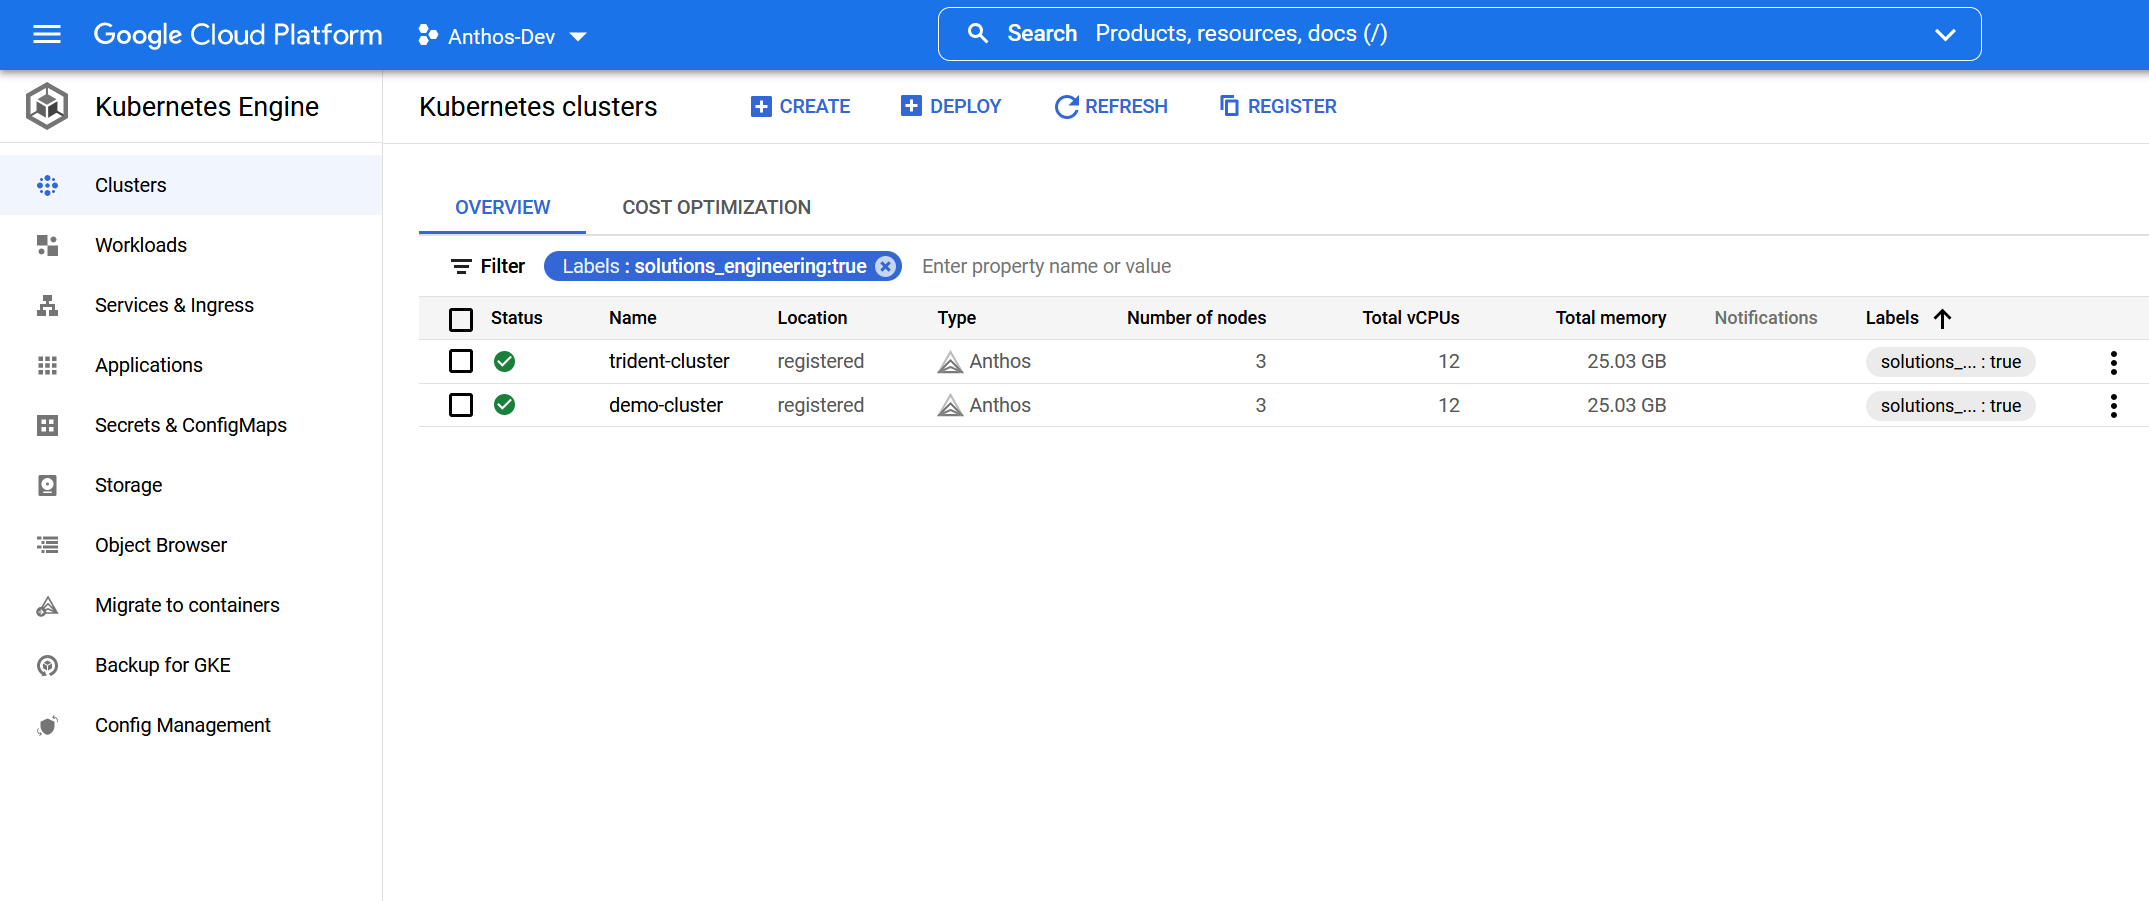The width and height of the screenshot is (2149, 901).
Task: Click the REGISTER button
Action: [1278, 106]
